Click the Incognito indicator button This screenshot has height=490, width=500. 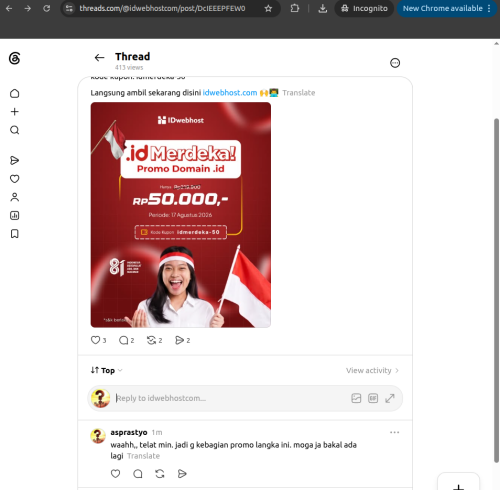tap(364, 8)
